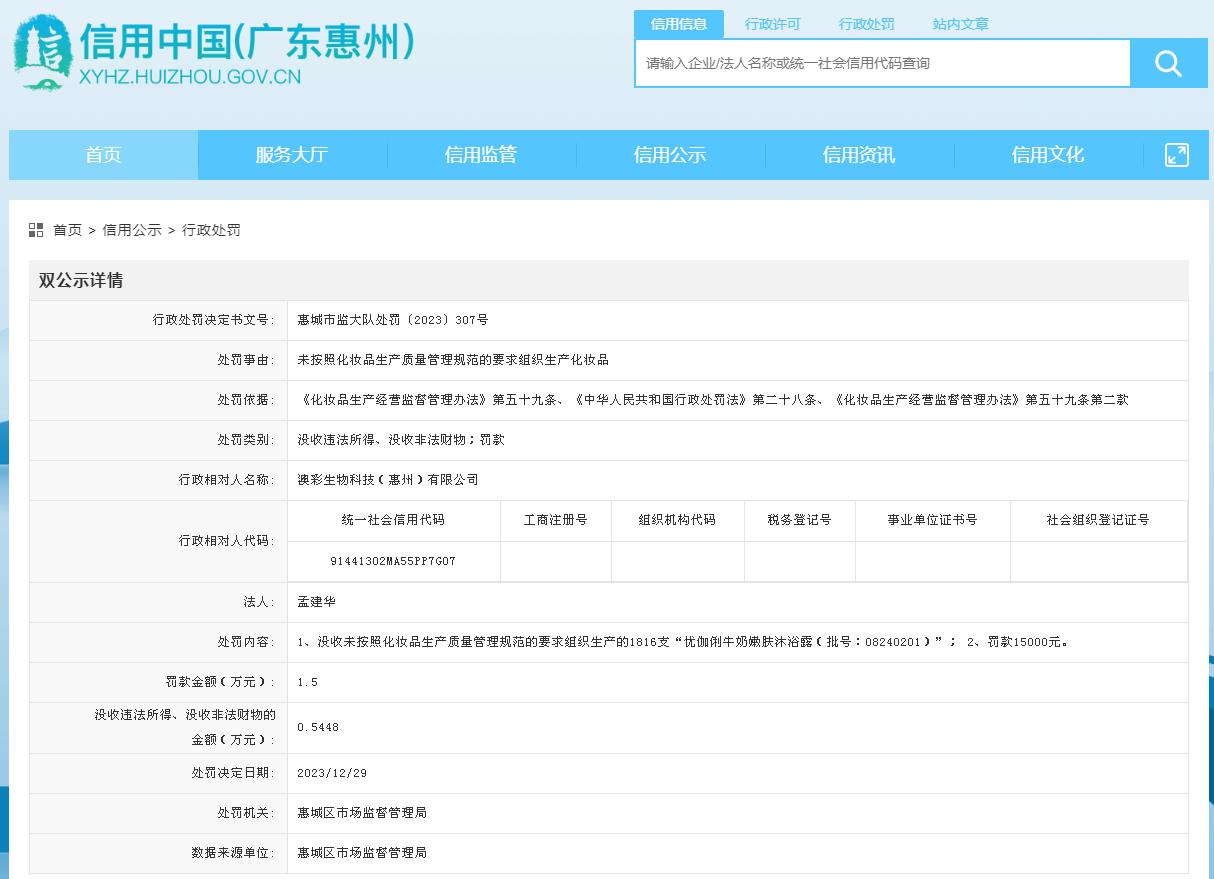The image size is (1214, 879).
Task: Open the 信用文化 navigation item
Action: (1047, 155)
